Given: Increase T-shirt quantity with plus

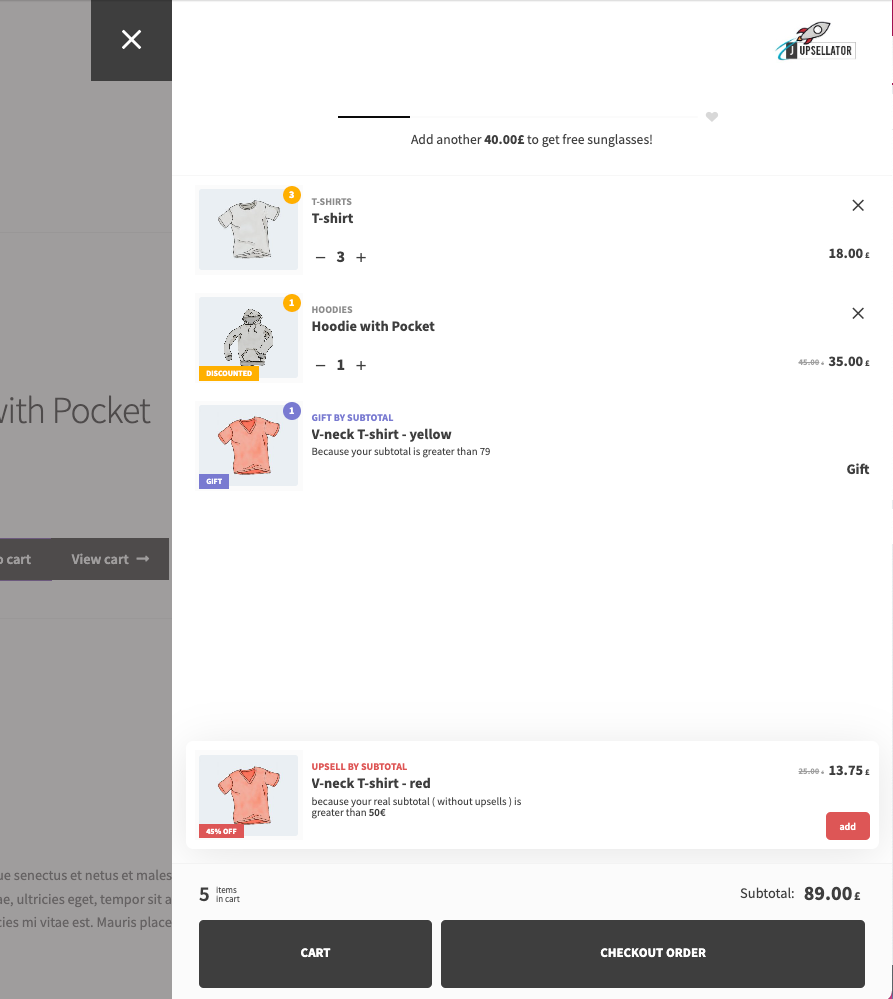Looking at the screenshot, I should click(361, 258).
